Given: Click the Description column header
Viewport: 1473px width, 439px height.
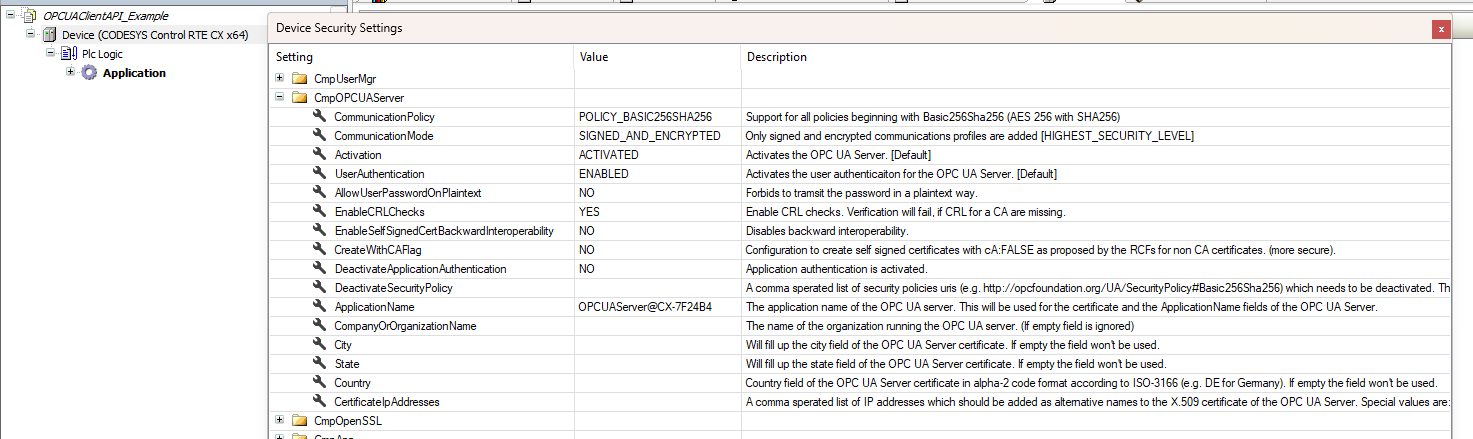Looking at the screenshot, I should point(776,57).
